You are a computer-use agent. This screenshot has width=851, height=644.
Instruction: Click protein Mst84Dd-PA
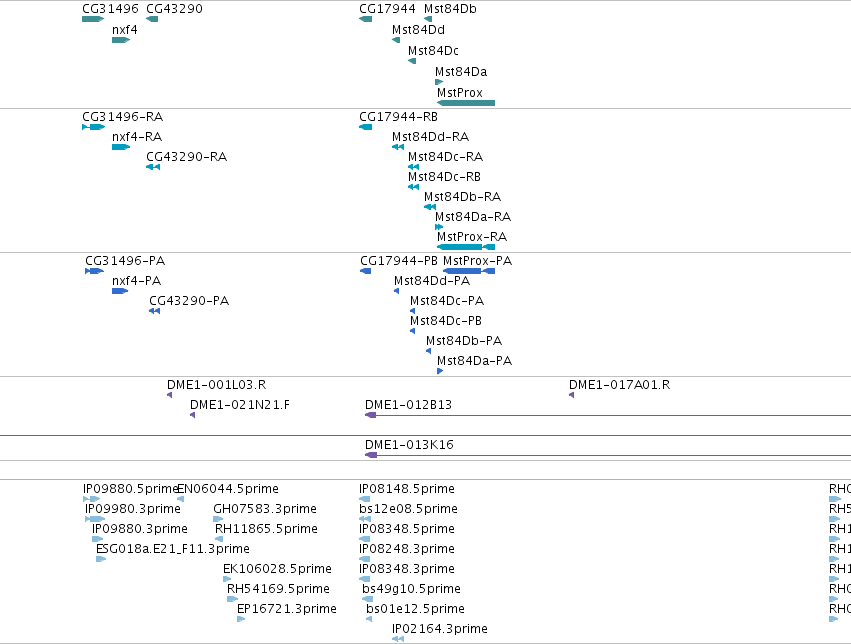coord(431,281)
